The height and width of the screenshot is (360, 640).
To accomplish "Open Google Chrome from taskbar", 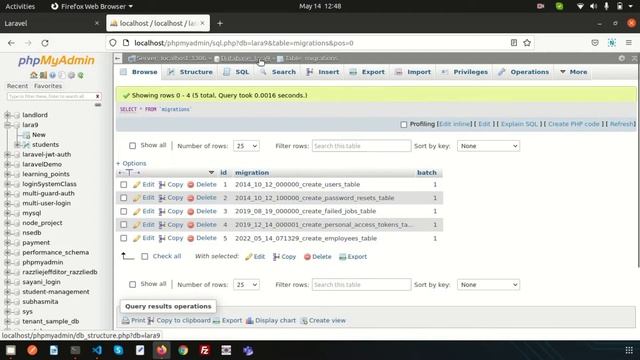I will click(183, 350).
